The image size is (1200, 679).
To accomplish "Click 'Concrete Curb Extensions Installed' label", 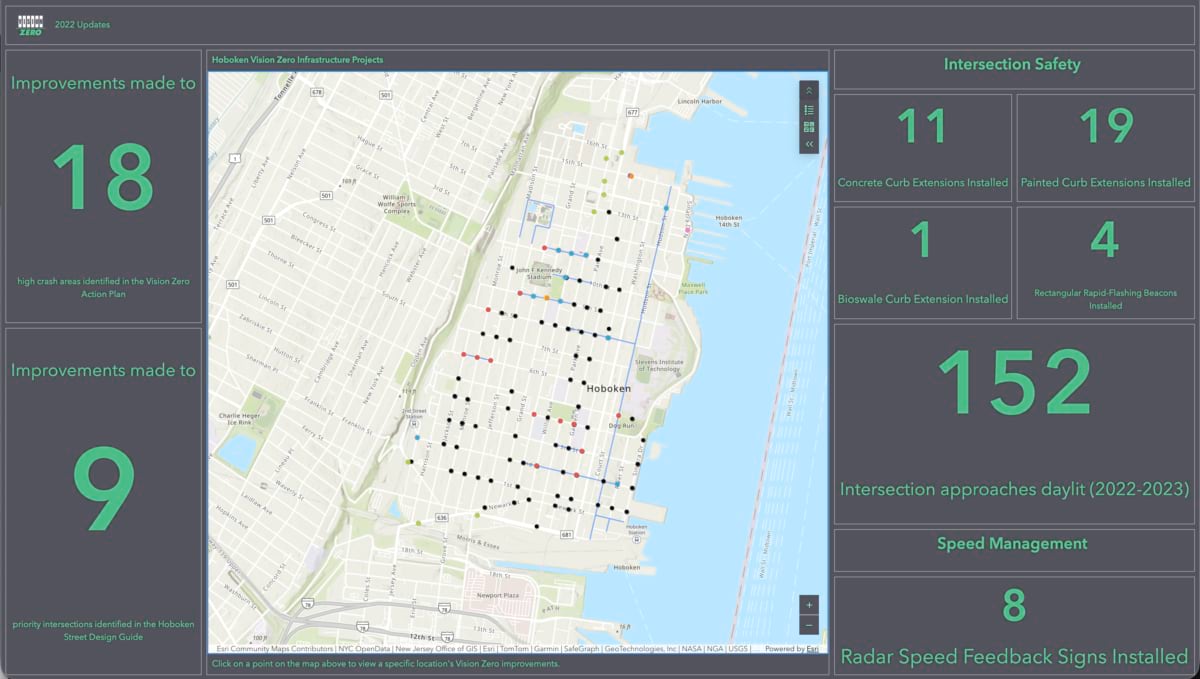I will coord(922,183).
